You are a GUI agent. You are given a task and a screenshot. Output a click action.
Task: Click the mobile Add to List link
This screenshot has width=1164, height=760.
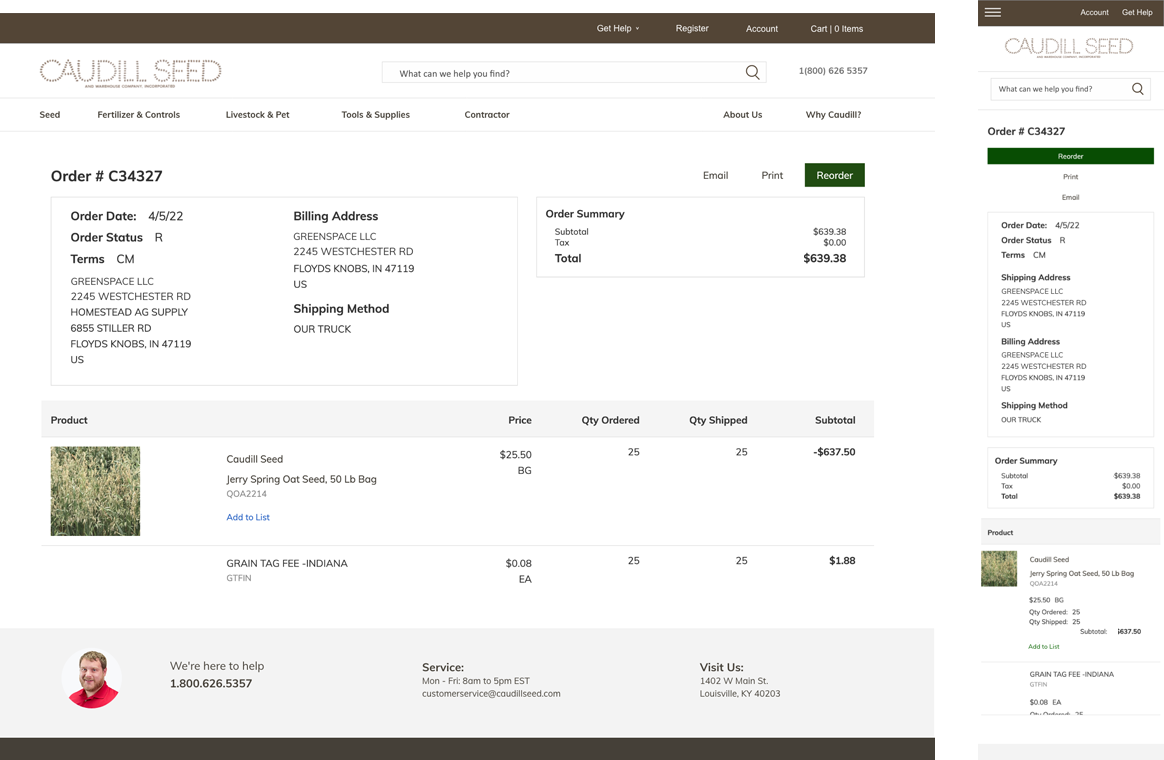point(1044,646)
